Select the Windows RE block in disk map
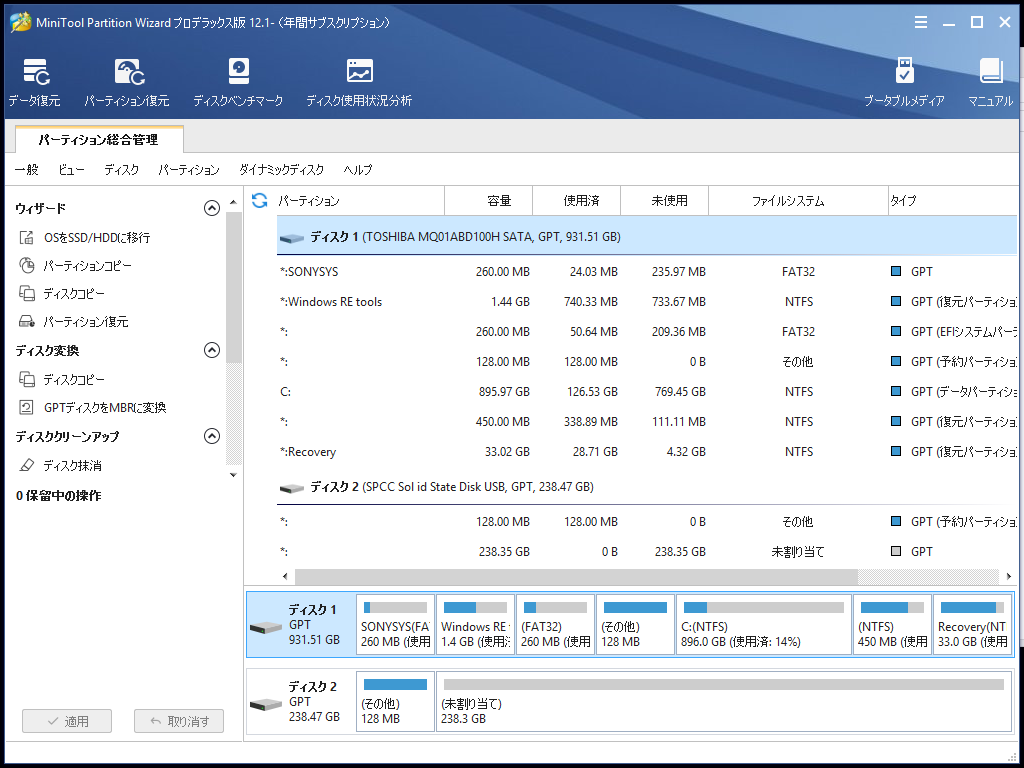The image size is (1024, 768). click(x=475, y=624)
